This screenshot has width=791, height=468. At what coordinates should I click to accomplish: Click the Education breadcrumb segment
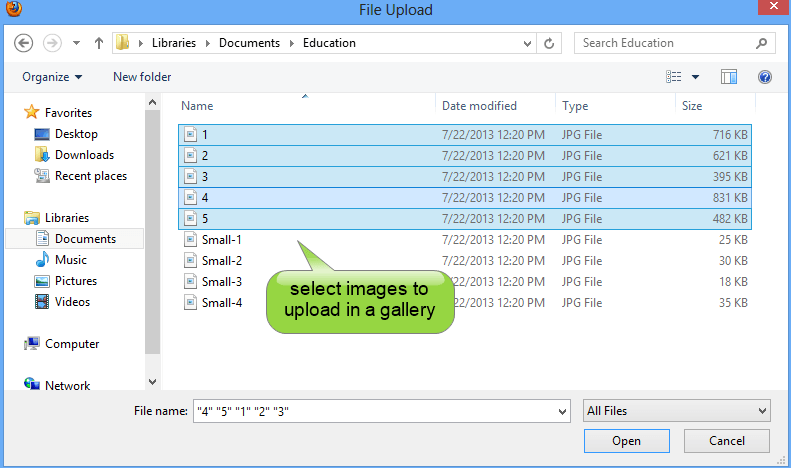(x=329, y=43)
